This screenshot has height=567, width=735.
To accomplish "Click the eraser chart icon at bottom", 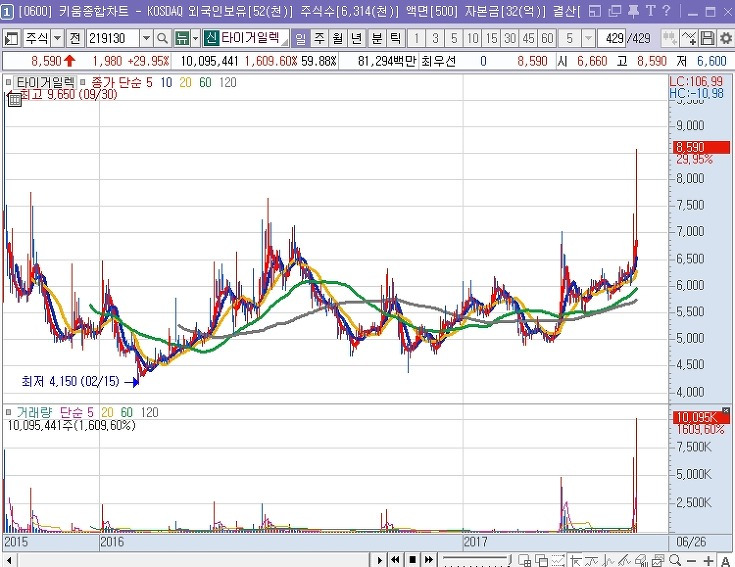I will pyautogui.click(x=641, y=560).
